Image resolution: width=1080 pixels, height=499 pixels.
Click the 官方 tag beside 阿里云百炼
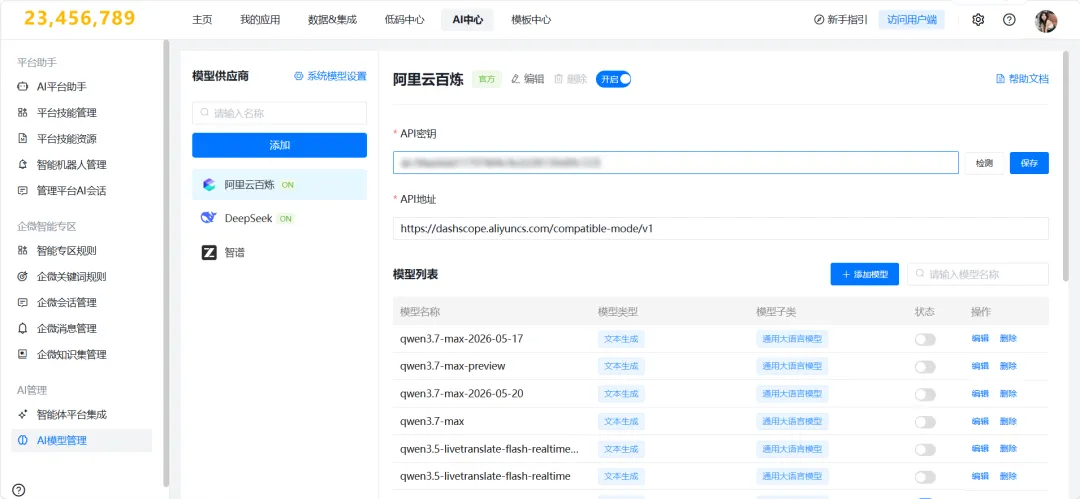(x=487, y=79)
